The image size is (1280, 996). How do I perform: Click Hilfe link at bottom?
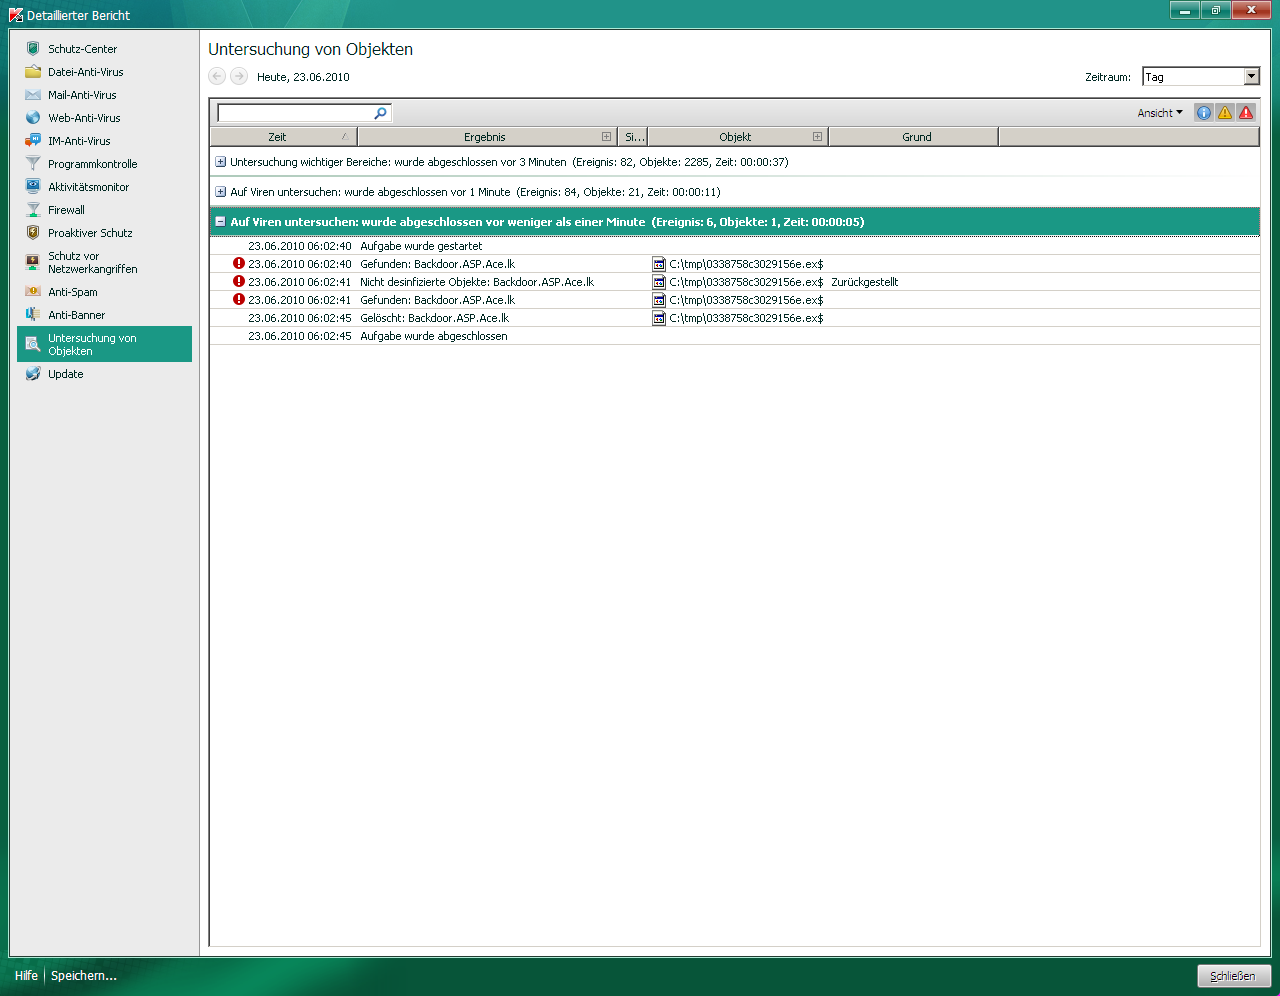click(26, 976)
